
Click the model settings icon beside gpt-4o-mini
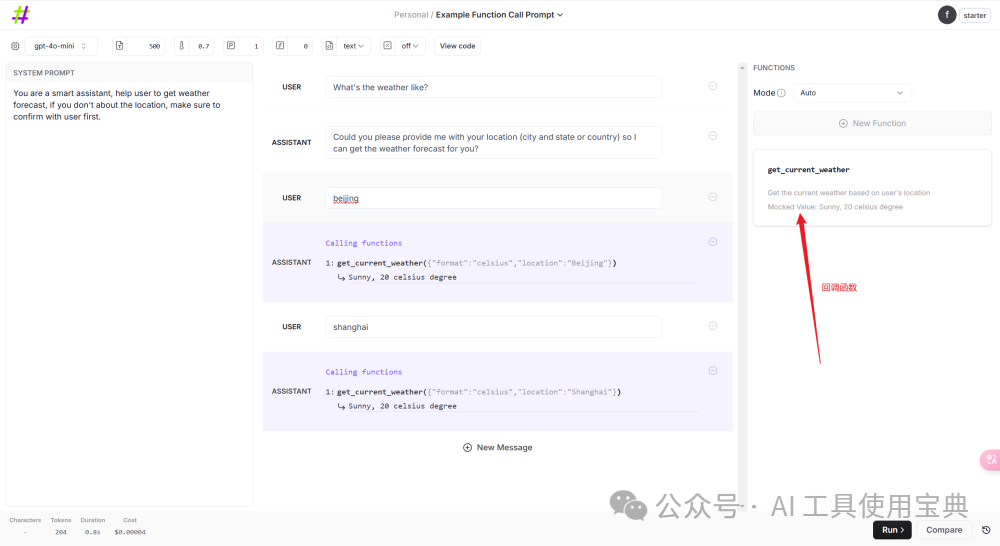point(15,46)
